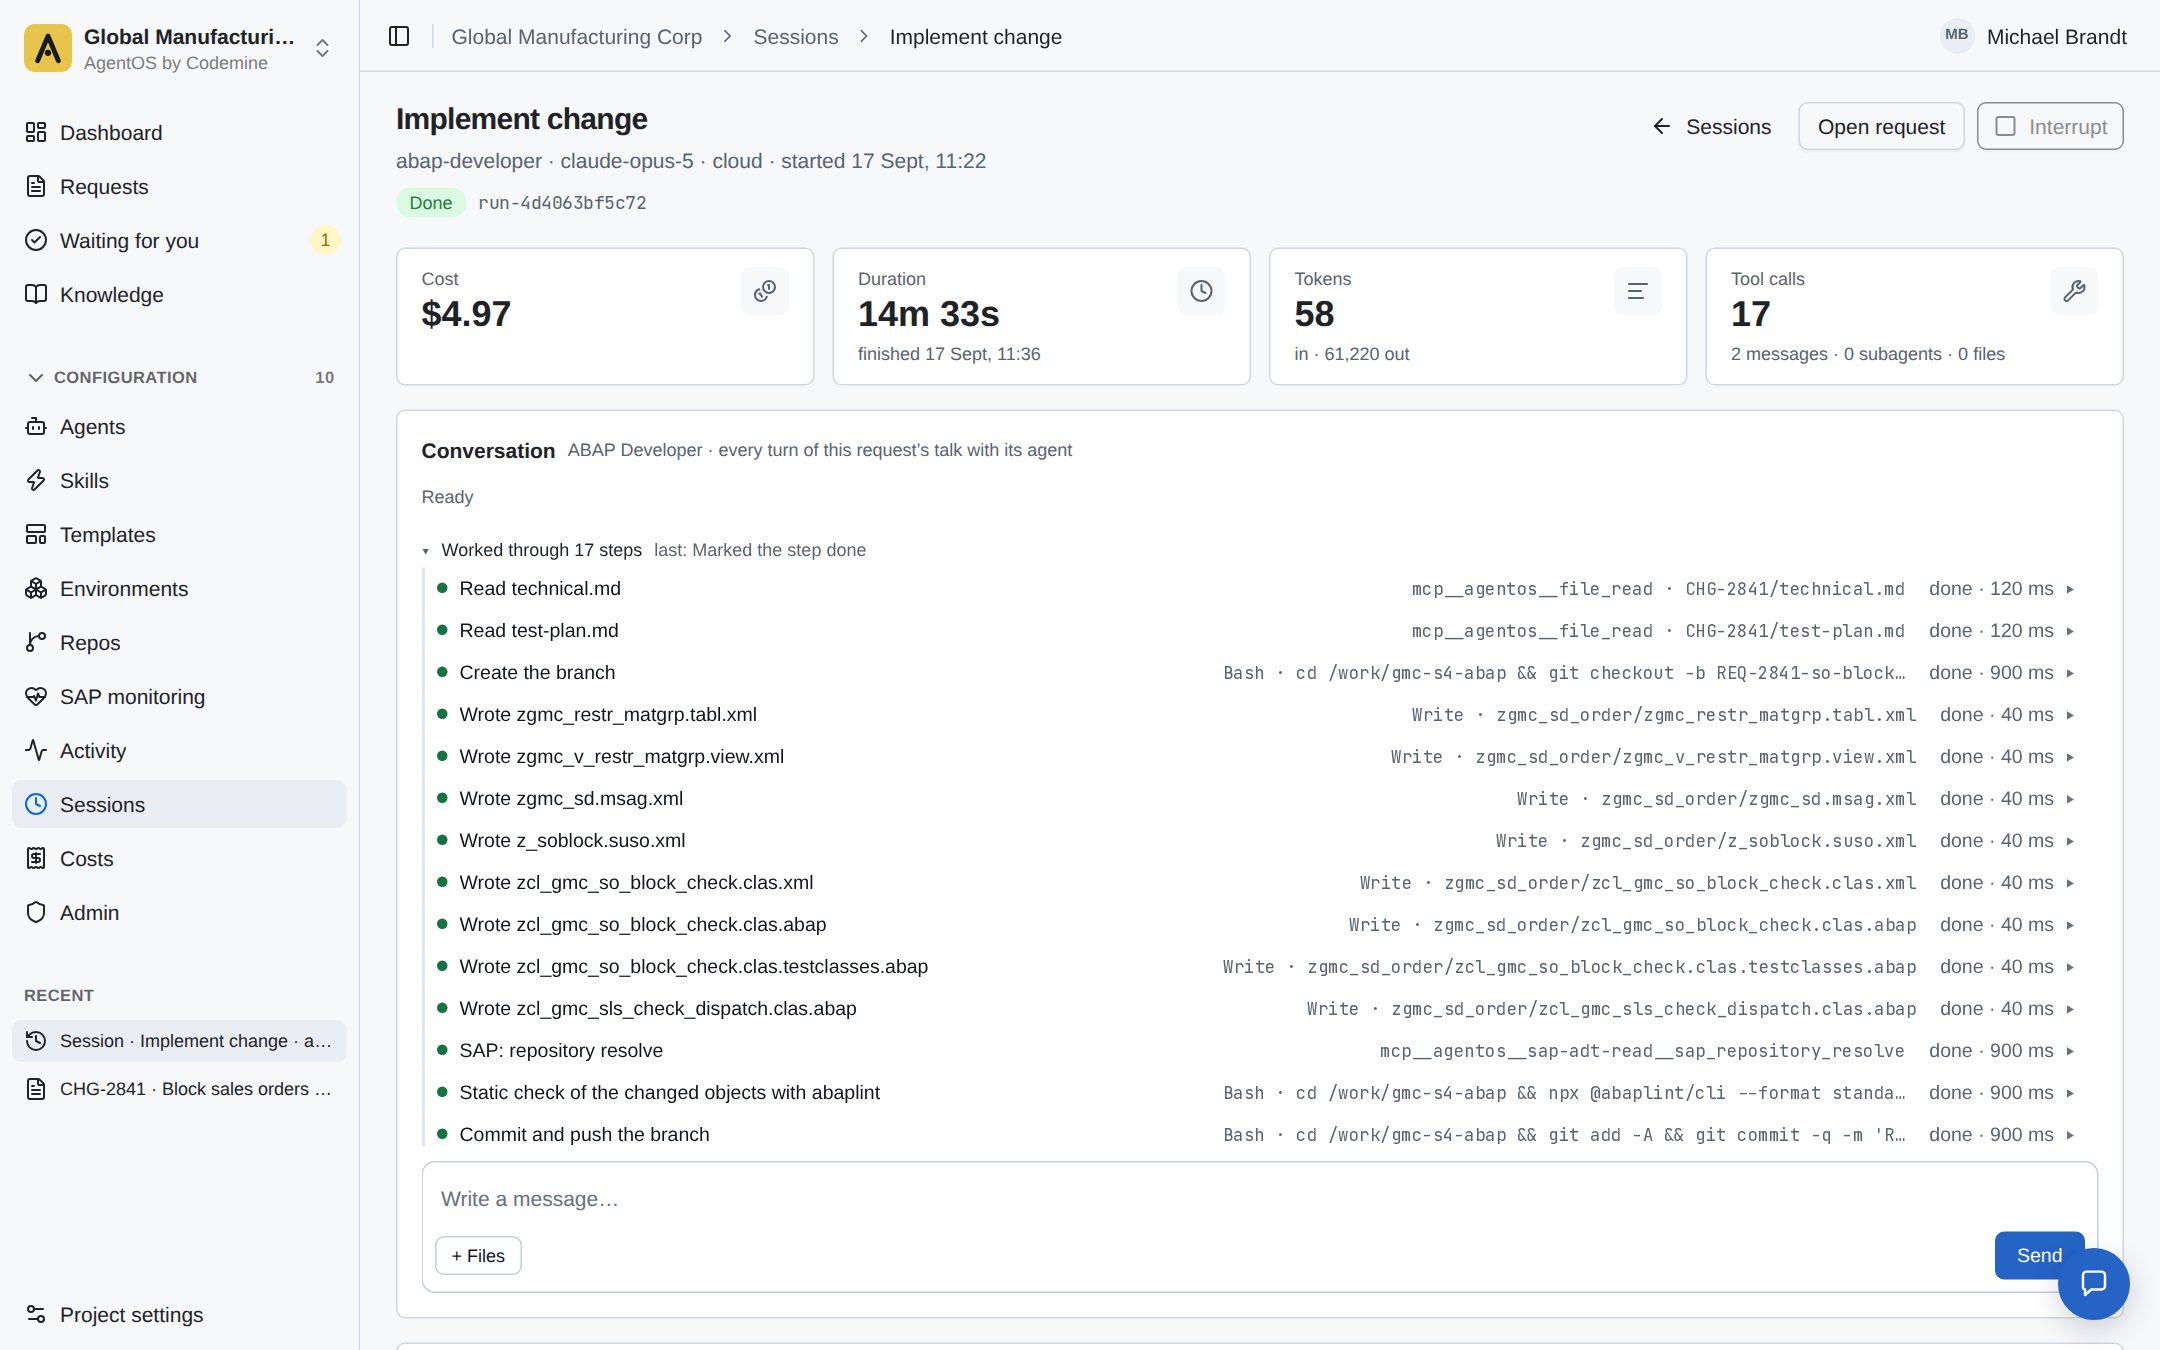The height and width of the screenshot is (1350, 2160).
Task: Click the Write a message field
Action: [x=1259, y=1199]
